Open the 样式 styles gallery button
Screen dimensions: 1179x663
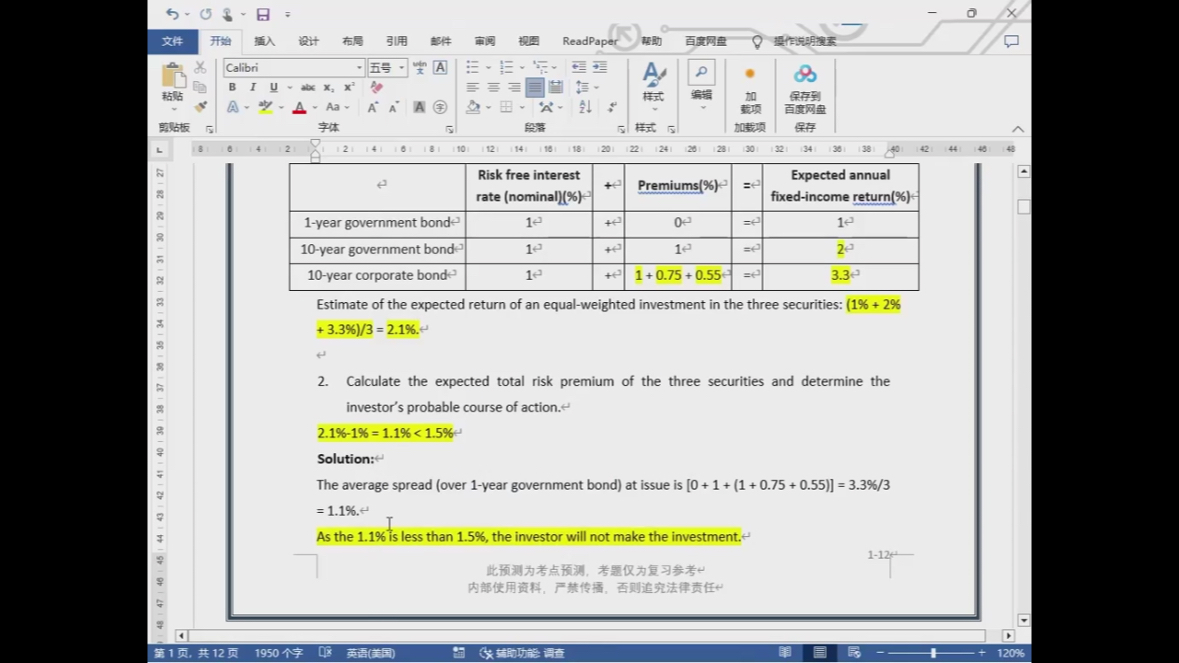click(x=653, y=86)
